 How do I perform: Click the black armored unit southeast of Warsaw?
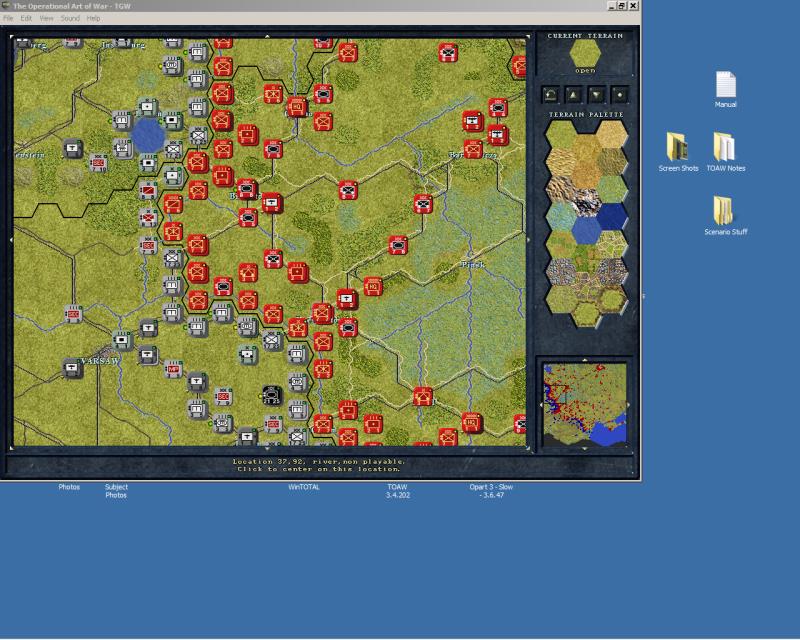(x=272, y=395)
